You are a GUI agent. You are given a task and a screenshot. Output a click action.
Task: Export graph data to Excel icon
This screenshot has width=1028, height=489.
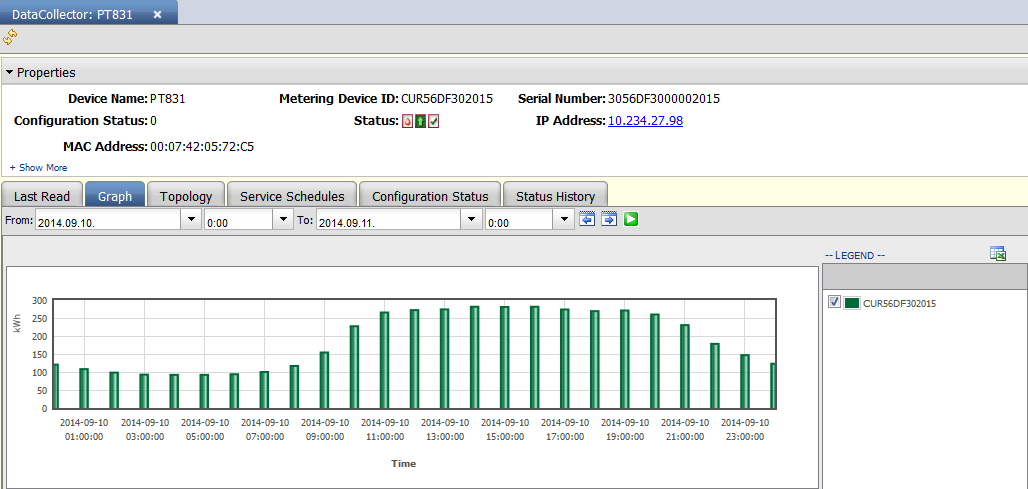[998, 254]
